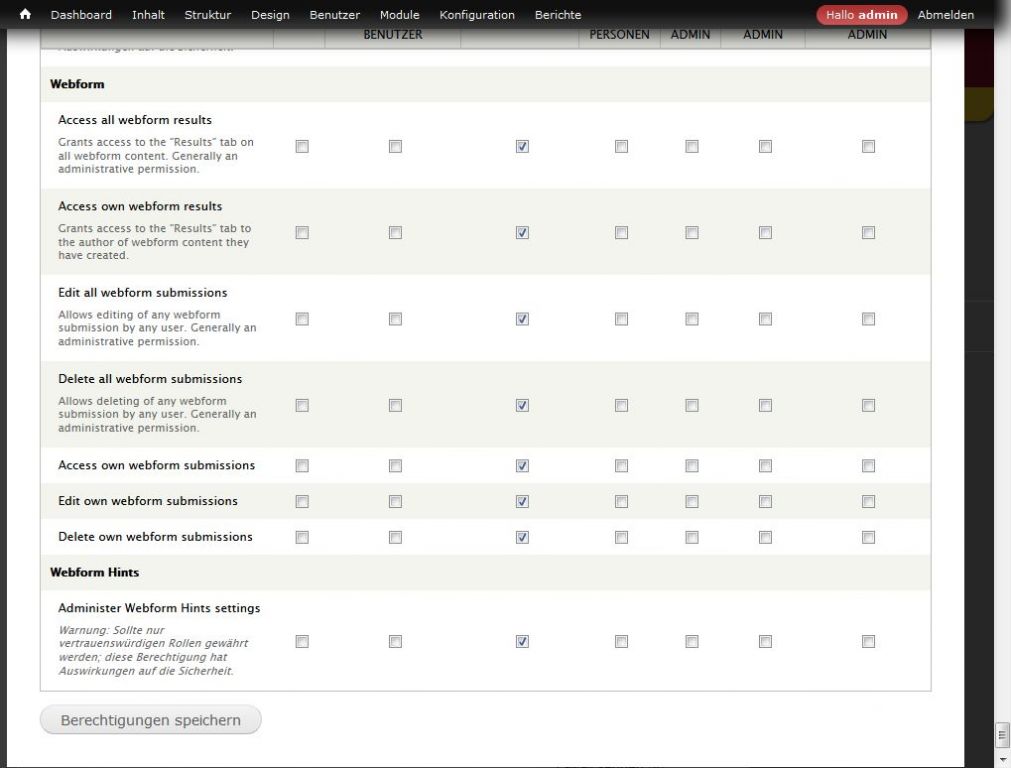Check BENUTZER box for Edit own webform submissions

[395, 501]
